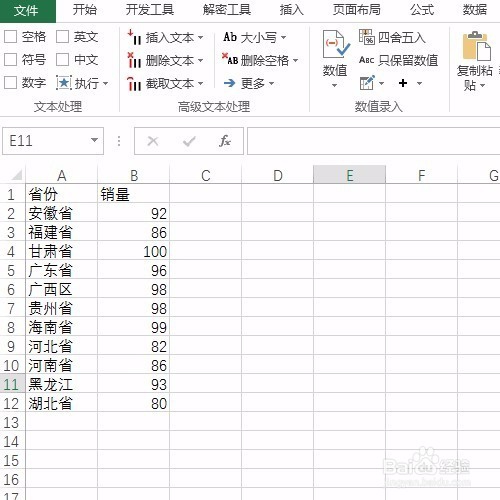
Task: Select cell containing 甘肃省
Action: coord(61,251)
